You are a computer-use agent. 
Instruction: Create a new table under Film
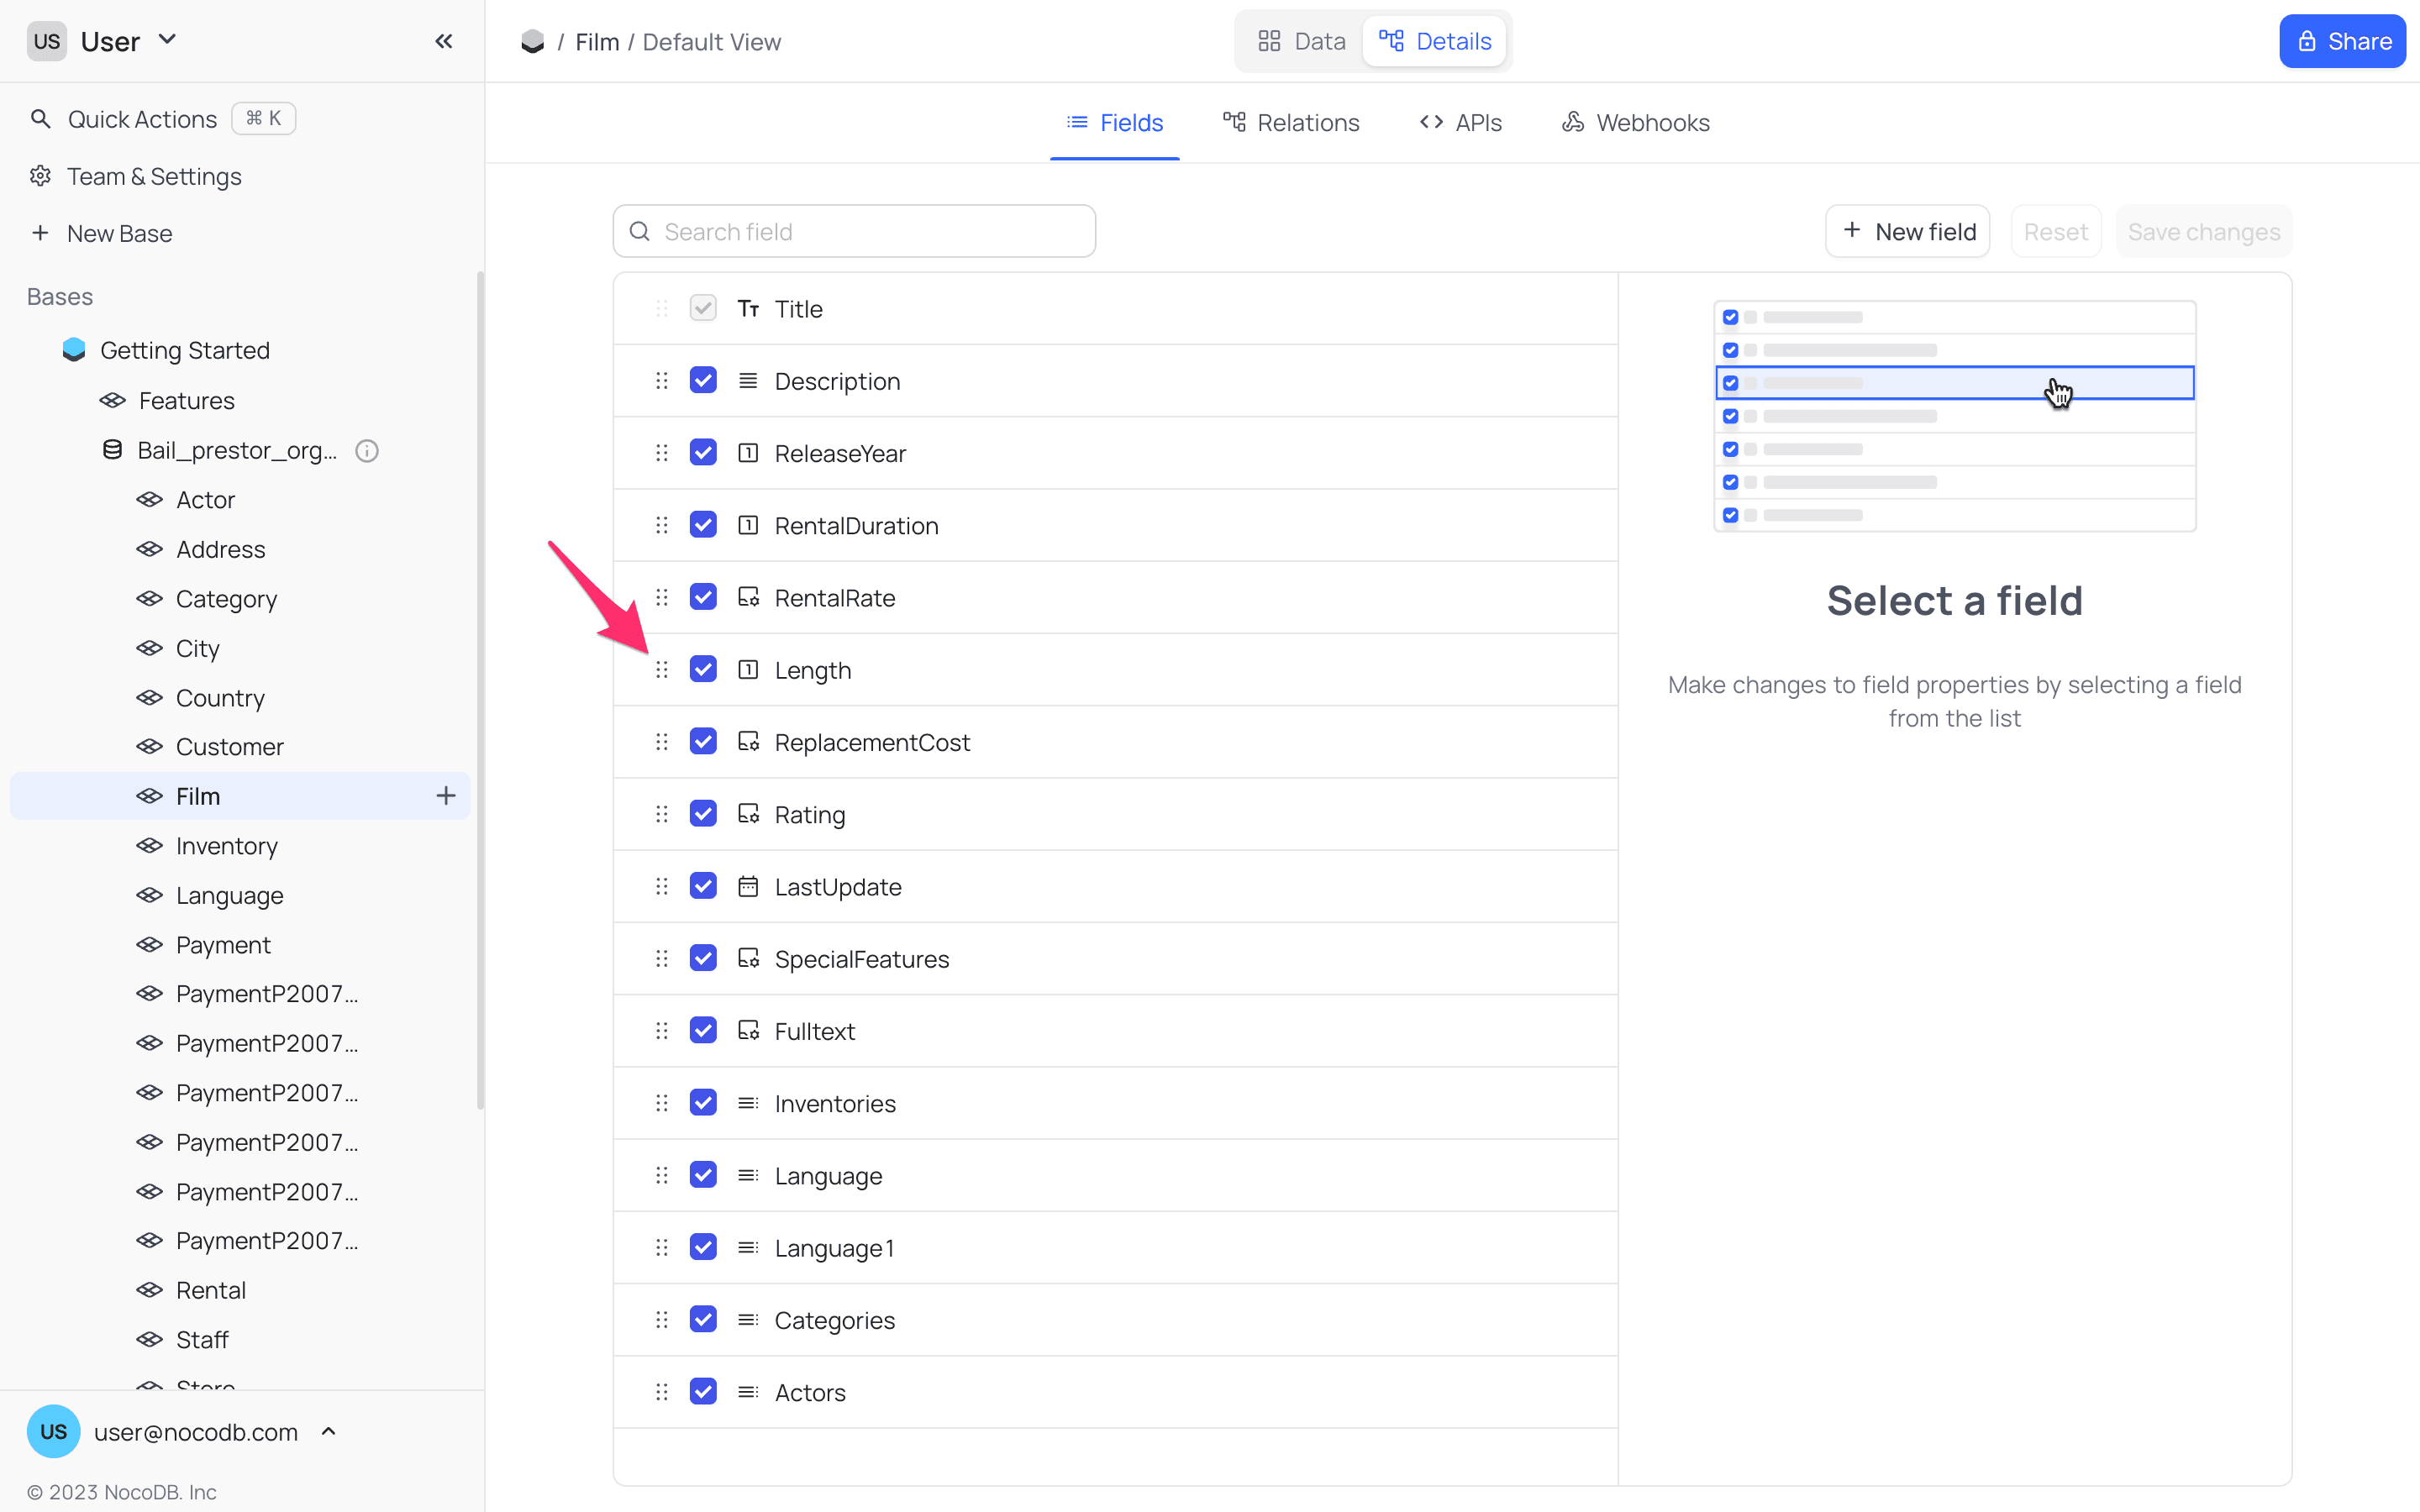446,796
